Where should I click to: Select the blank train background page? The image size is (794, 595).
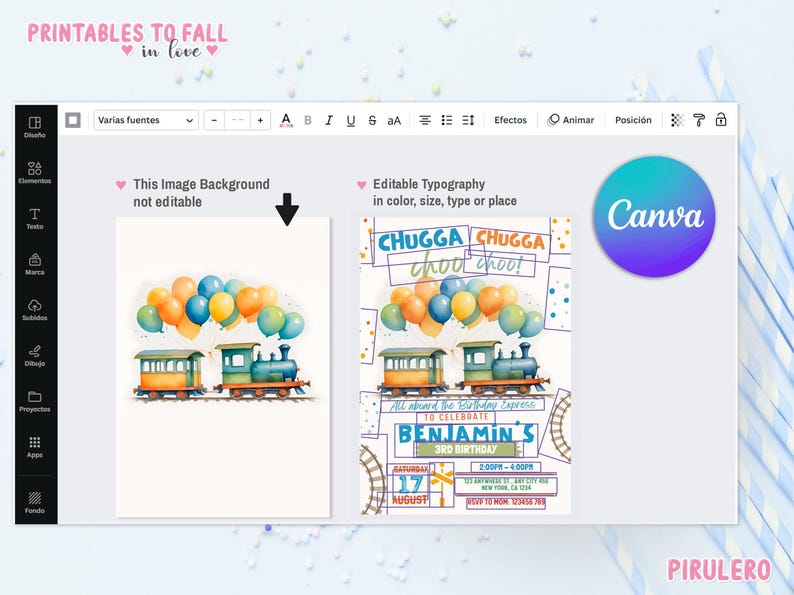223,367
